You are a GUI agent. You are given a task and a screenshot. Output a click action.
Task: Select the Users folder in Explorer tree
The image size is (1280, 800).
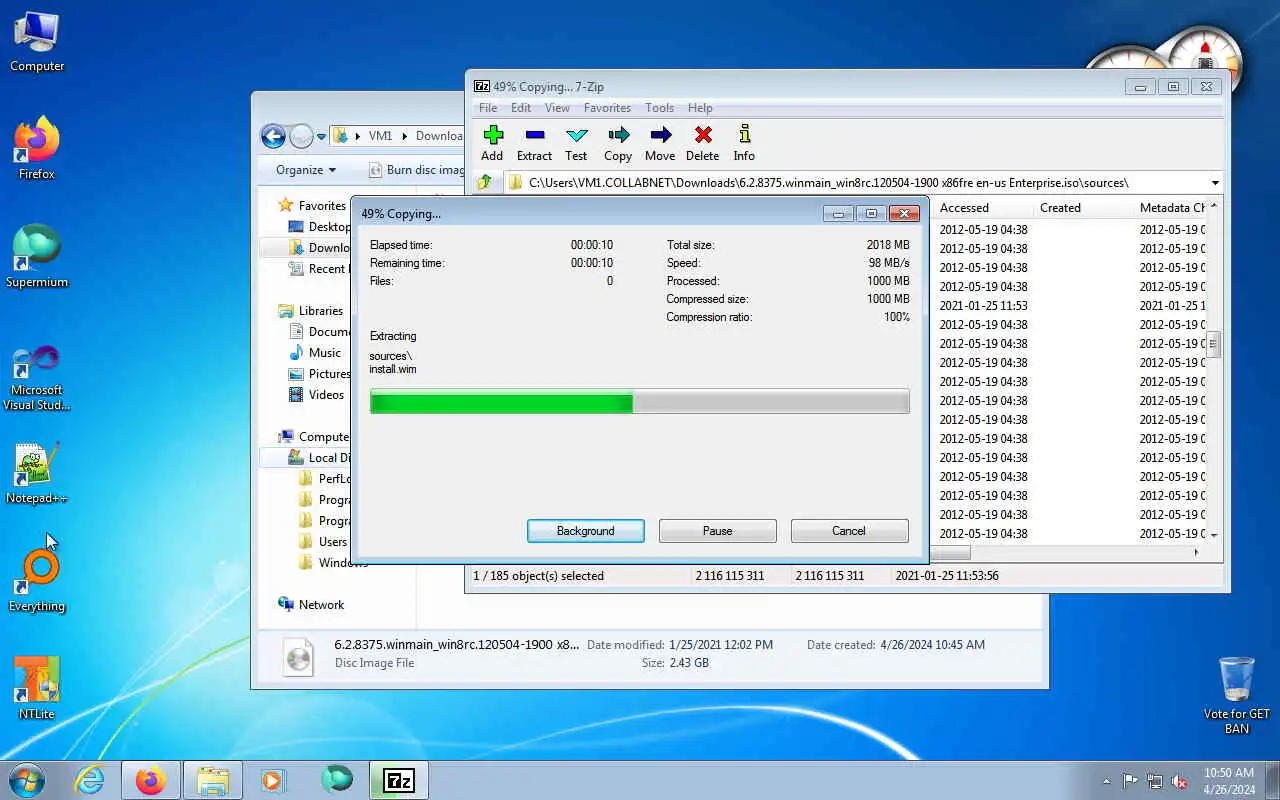(x=324, y=541)
